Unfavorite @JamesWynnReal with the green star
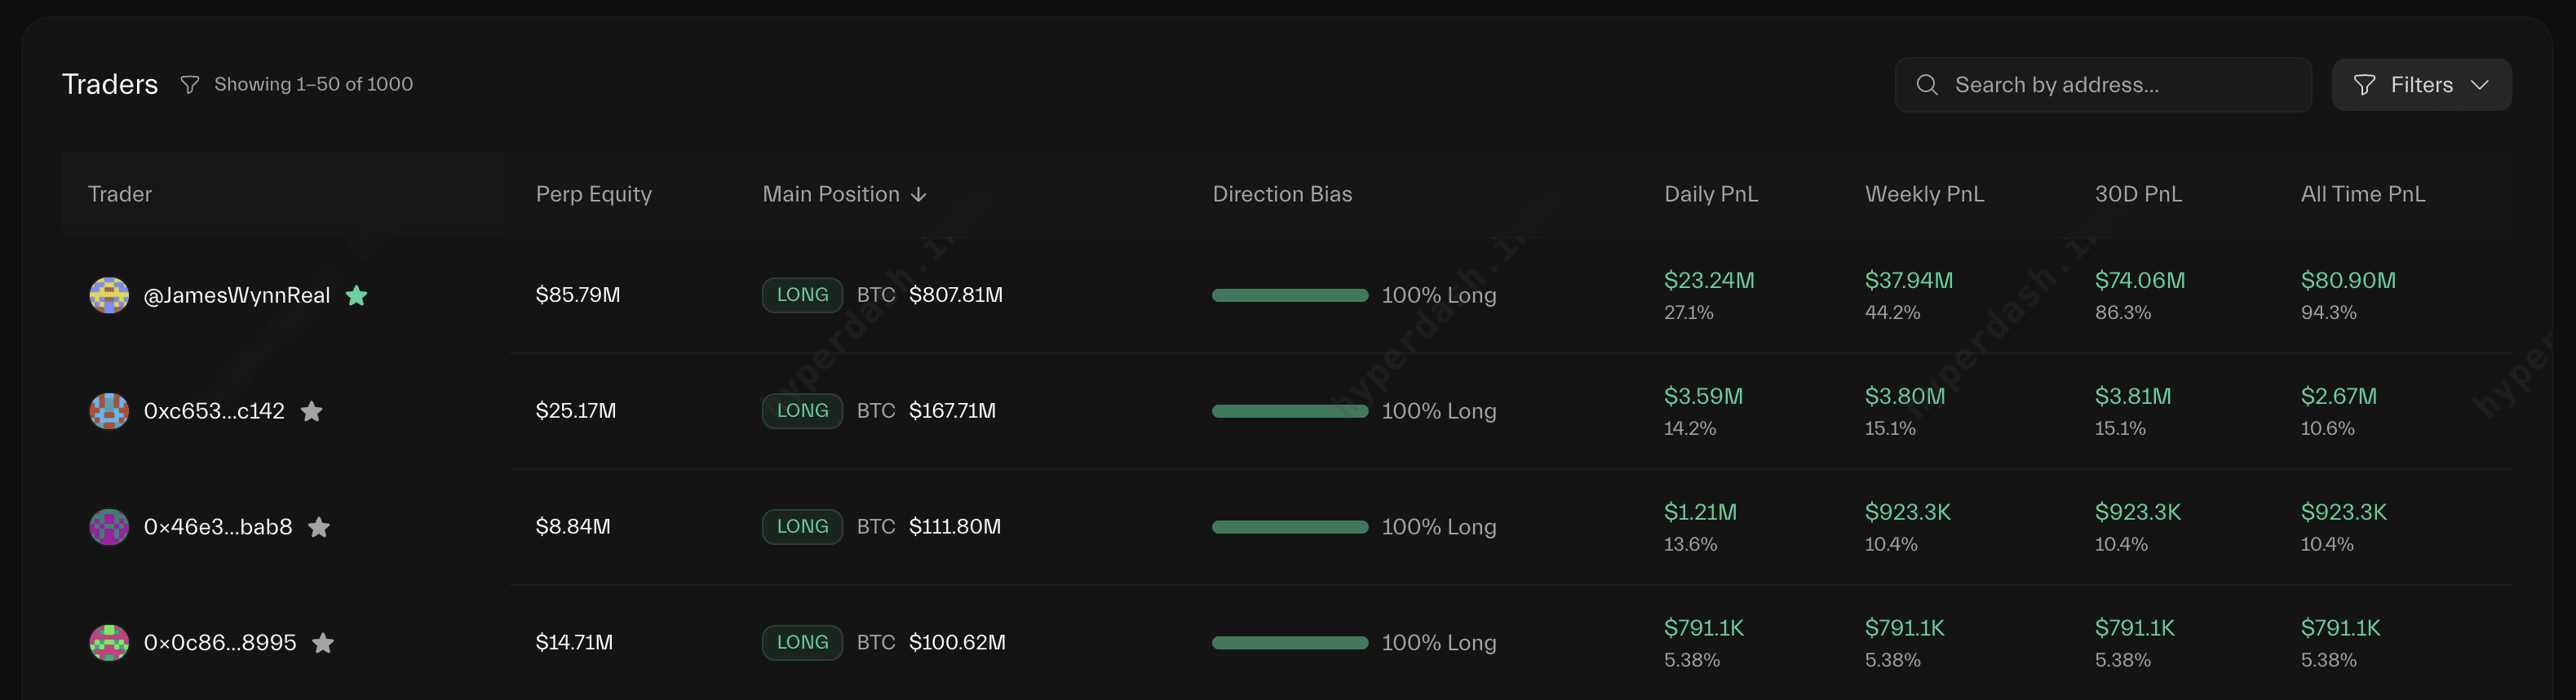 (x=356, y=295)
